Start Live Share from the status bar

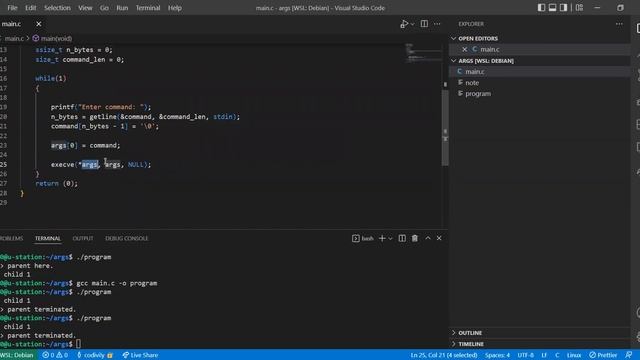[x=140, y=355]
